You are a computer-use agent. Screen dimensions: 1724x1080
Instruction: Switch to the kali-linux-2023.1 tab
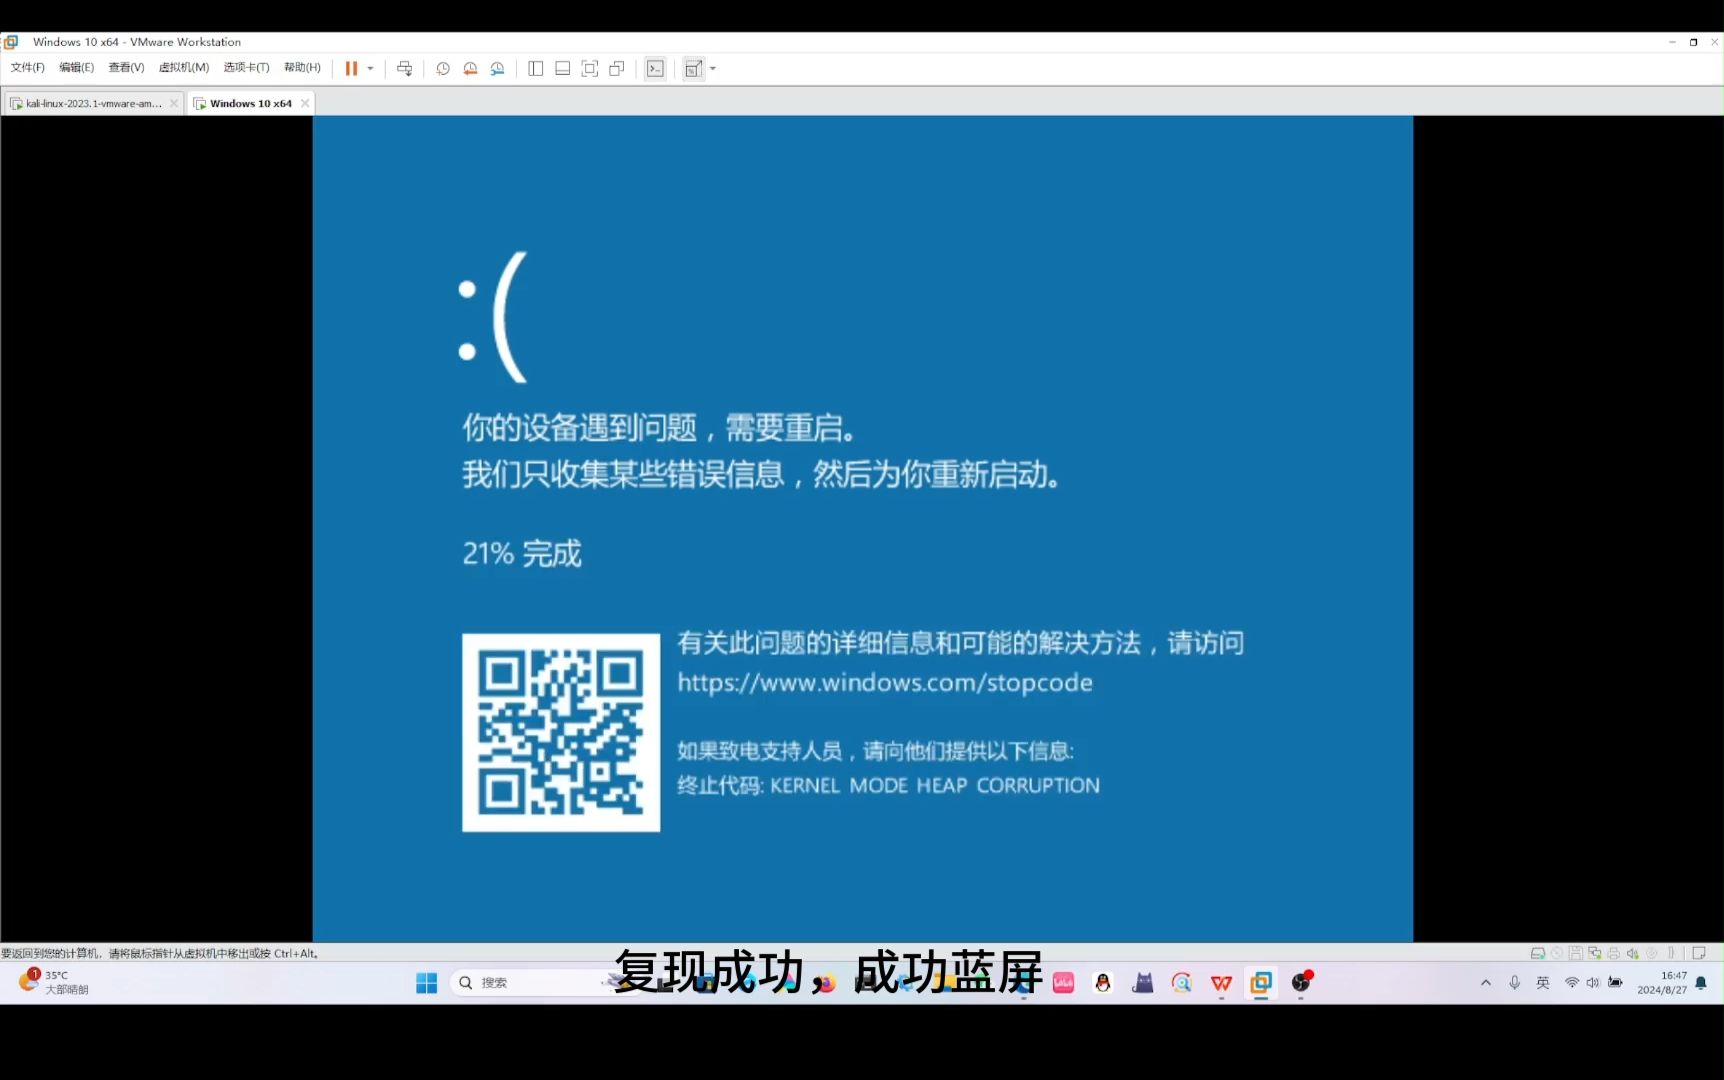pyautogui.click(x=90, y=102)
